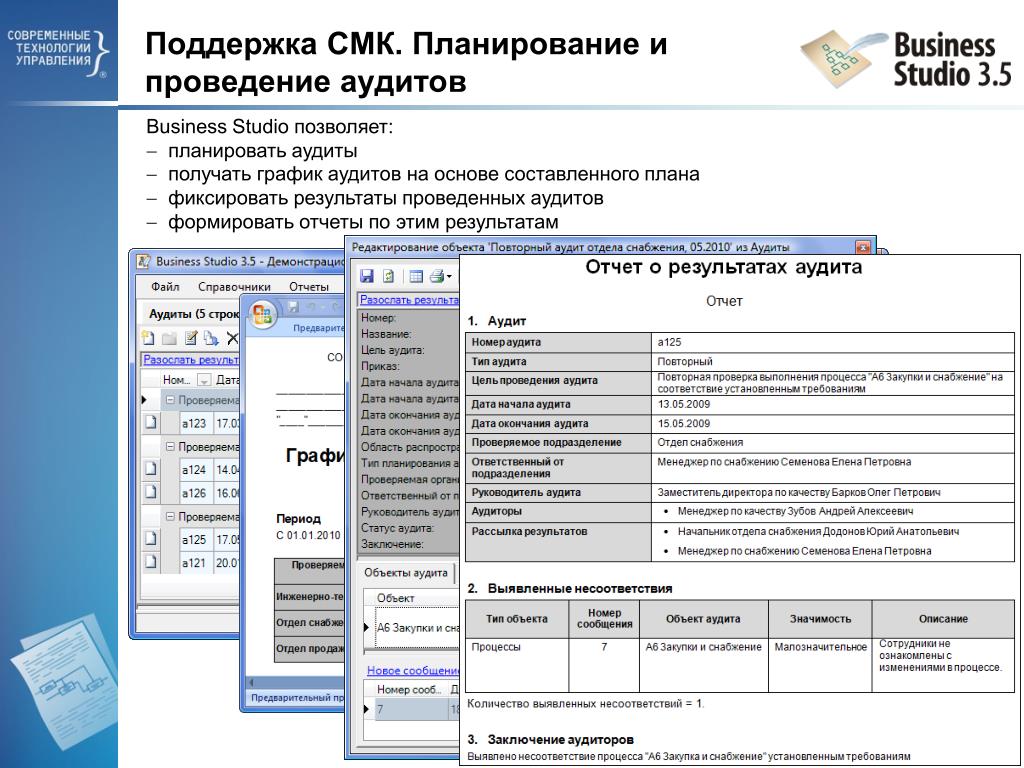Click the refresh icon in the editing window toolbar

389,276
